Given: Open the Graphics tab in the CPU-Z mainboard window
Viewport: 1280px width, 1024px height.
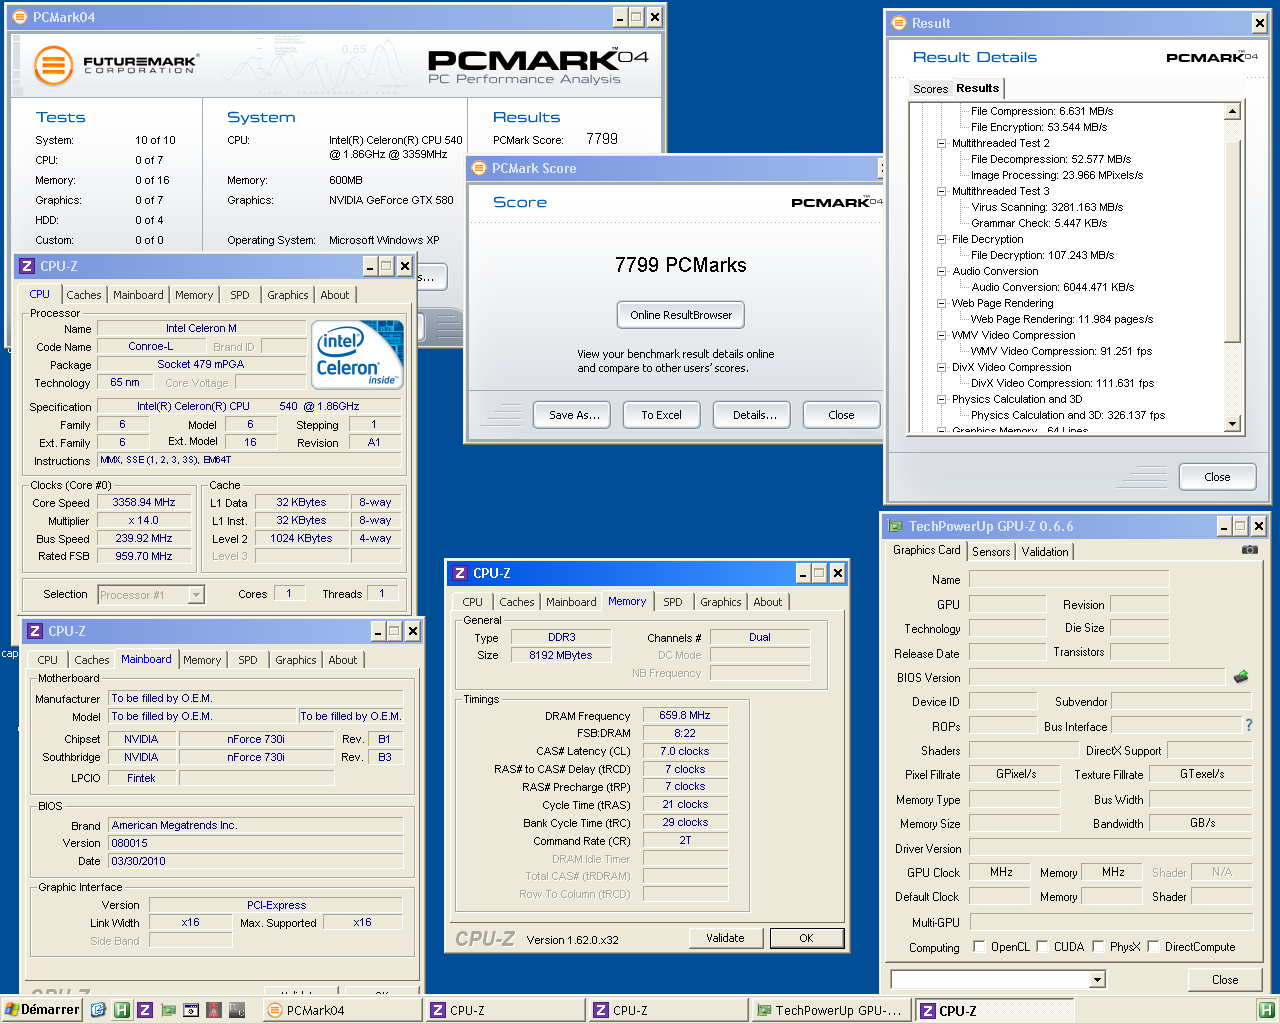Looking at the screenshot, I should click(x=296, y=660).
